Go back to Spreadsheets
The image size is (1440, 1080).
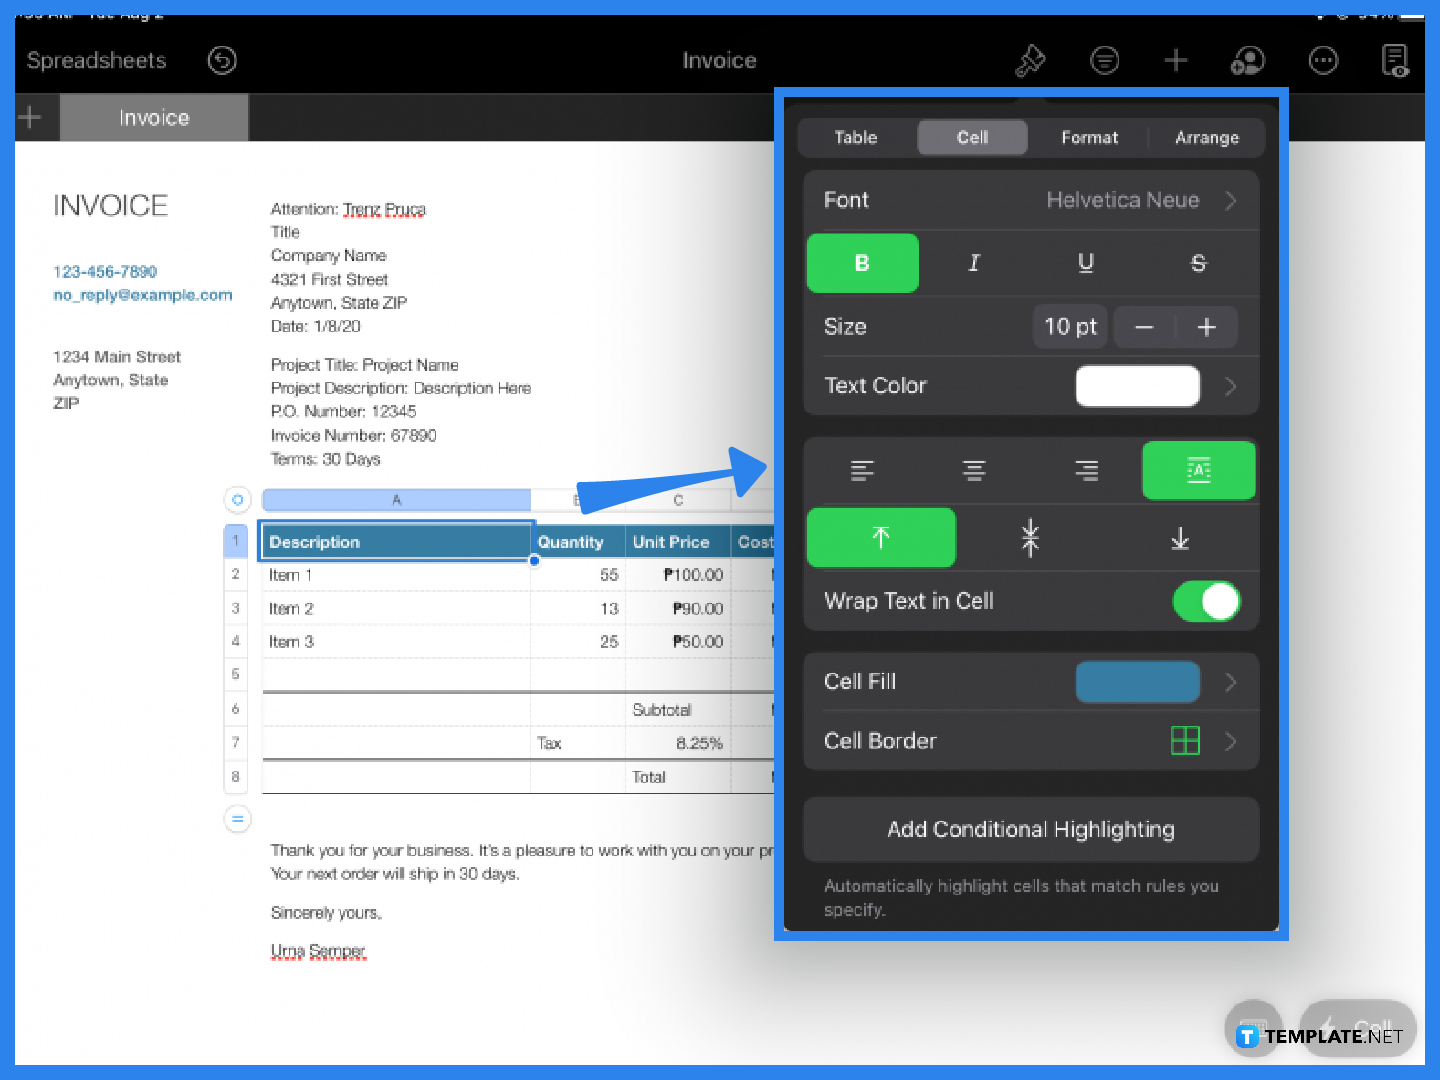pos(96,61)
